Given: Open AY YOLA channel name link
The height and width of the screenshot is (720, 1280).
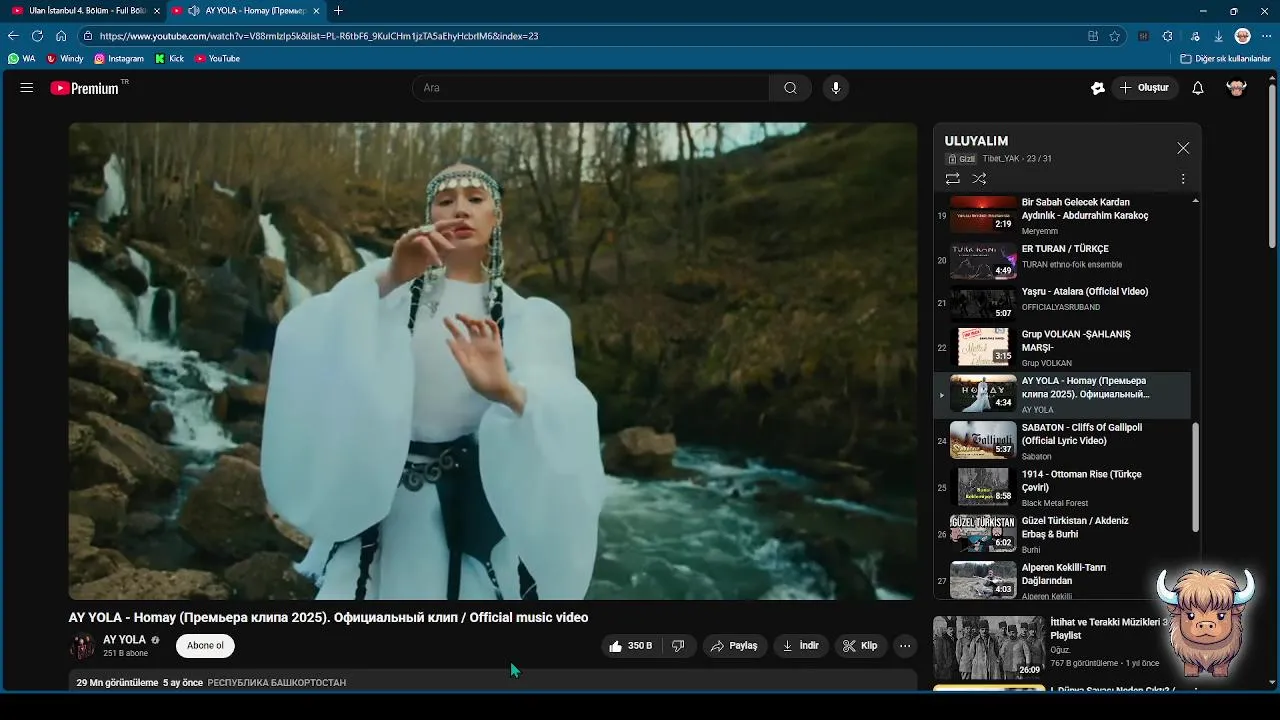Looking at the screenshot, I should point(124,640).
